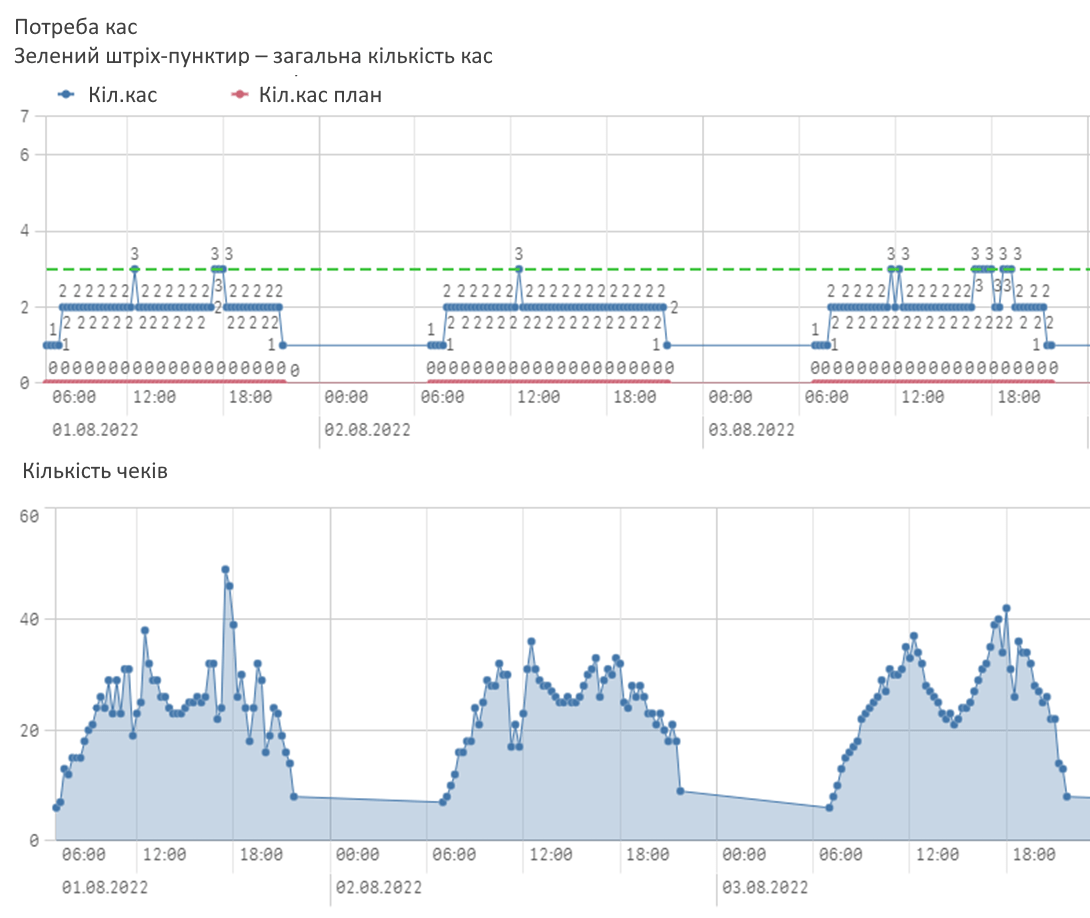This screenshot has width=1090, height=918.
Task: Click 02.08.2022 date label in the top chart
Action: point(367,430)
